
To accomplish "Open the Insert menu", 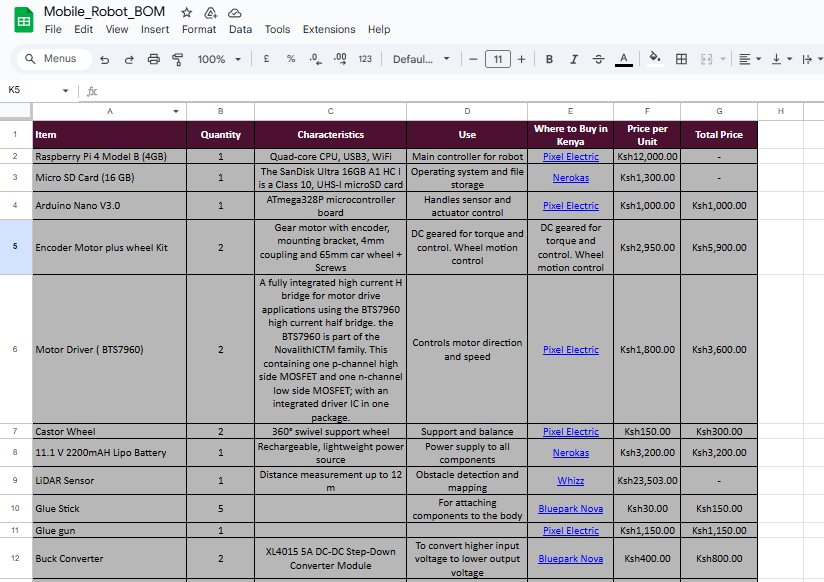I will 155,29.
